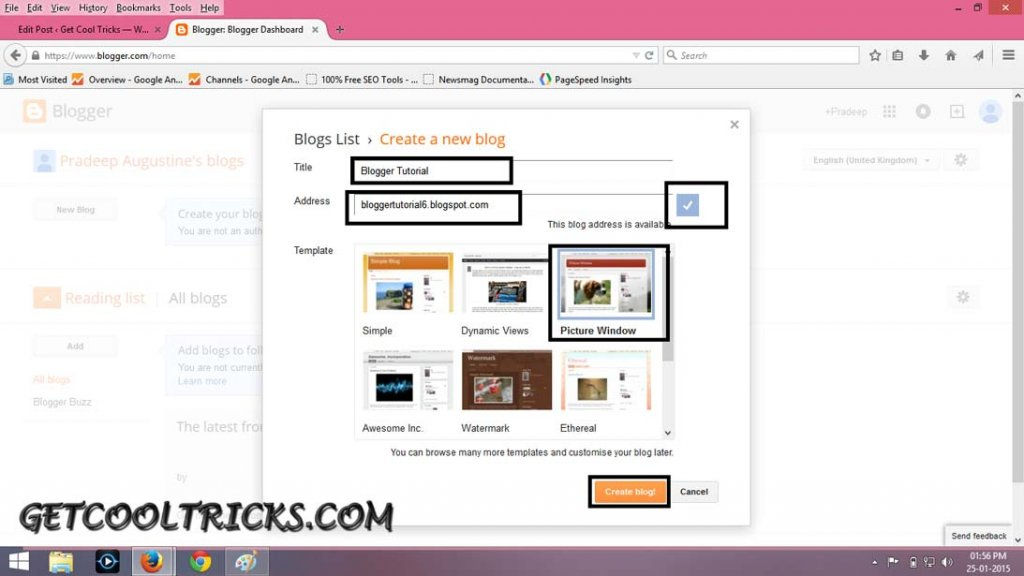Select the Simple template thumbnail

pyautogui.click(x=408, y=283)
